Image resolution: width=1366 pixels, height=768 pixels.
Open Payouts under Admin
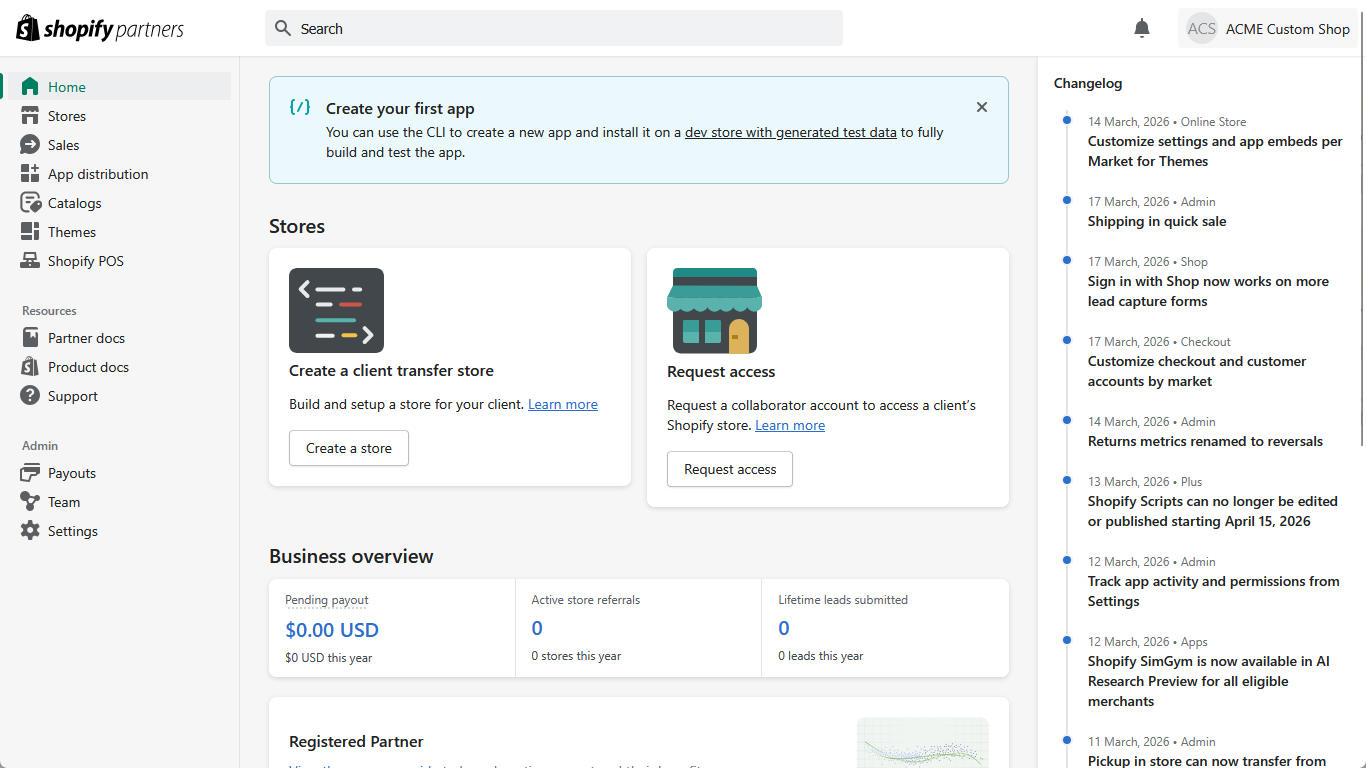click(x=119, y=473)
